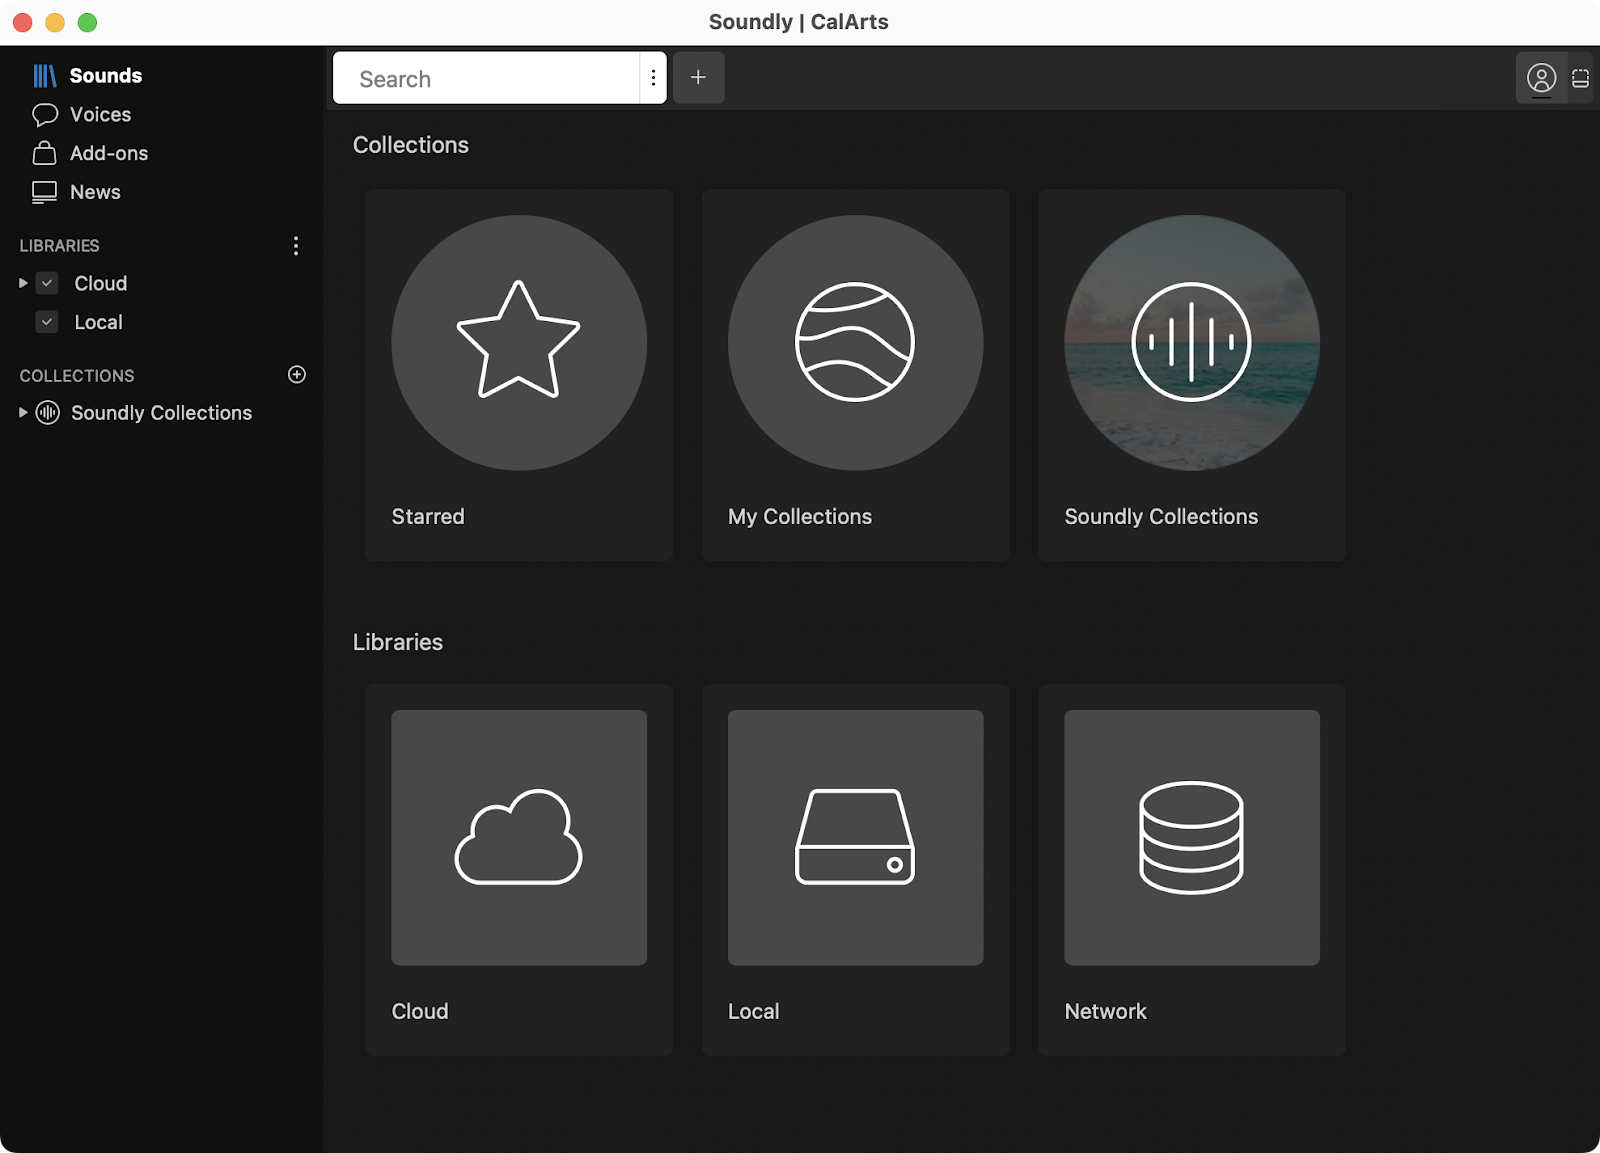Click the News monitor icon

tap(45, 192)
